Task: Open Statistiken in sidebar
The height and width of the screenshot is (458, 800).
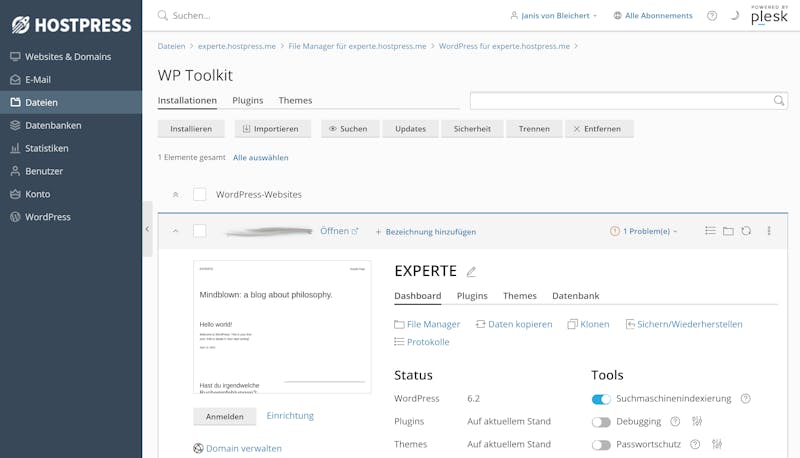Action: (x=71, y=148)
